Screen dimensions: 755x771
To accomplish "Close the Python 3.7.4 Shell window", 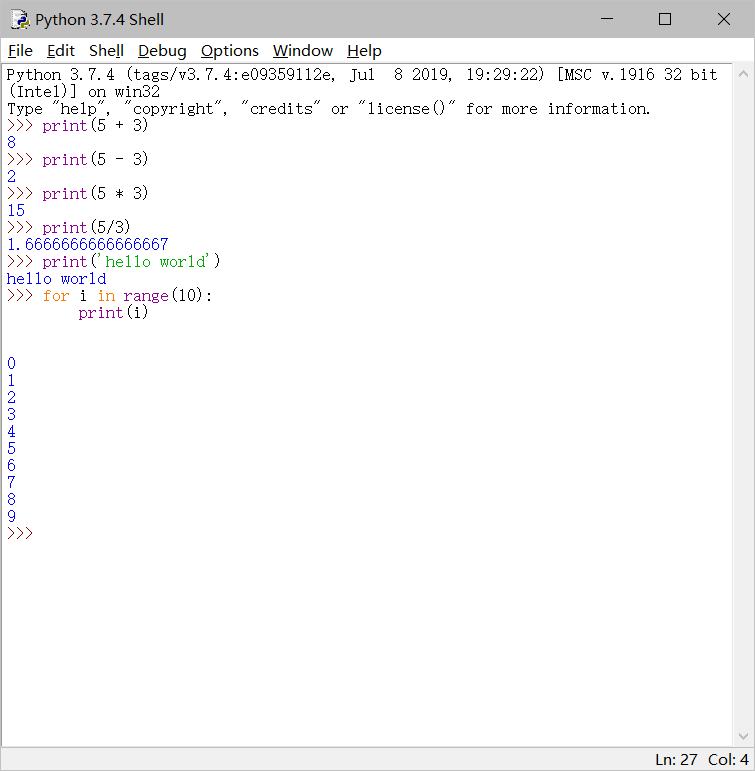I will click(x=724, y=19).
